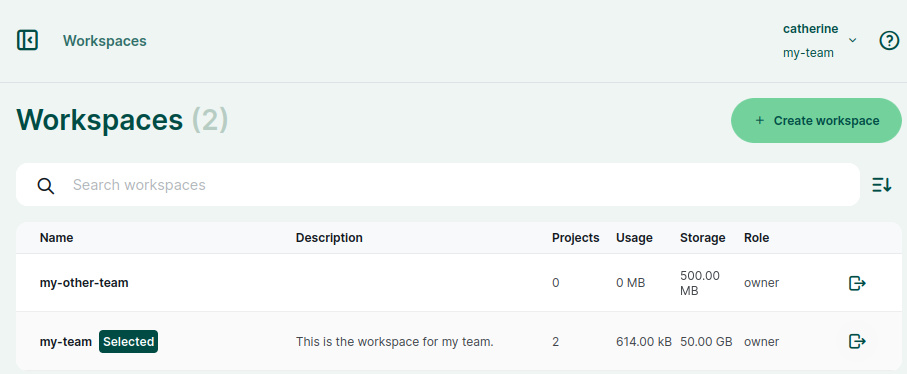Click the 614.00 kB usage value
Screen dimensions: 907x374
[644, 342]
